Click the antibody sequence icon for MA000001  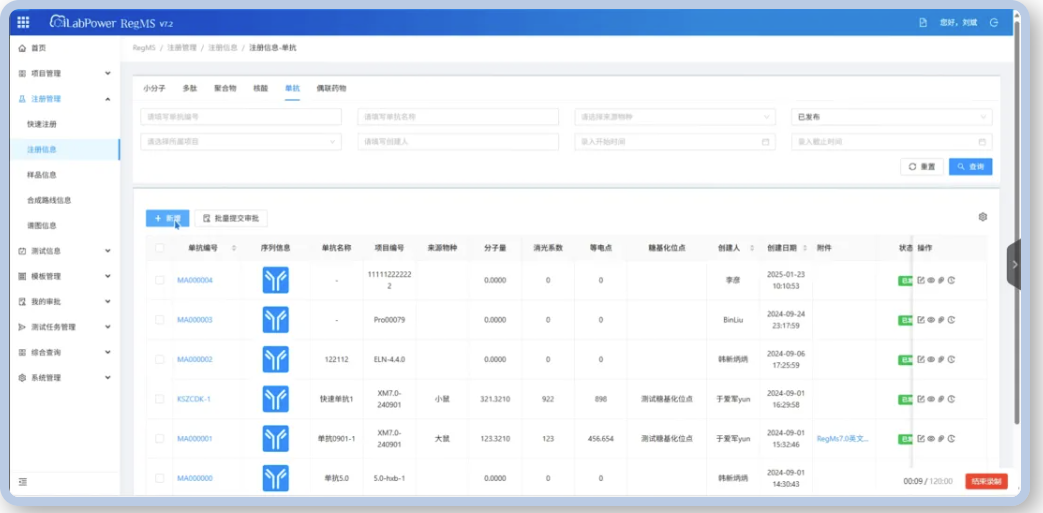pyautogui.click(x=275, y=439)
